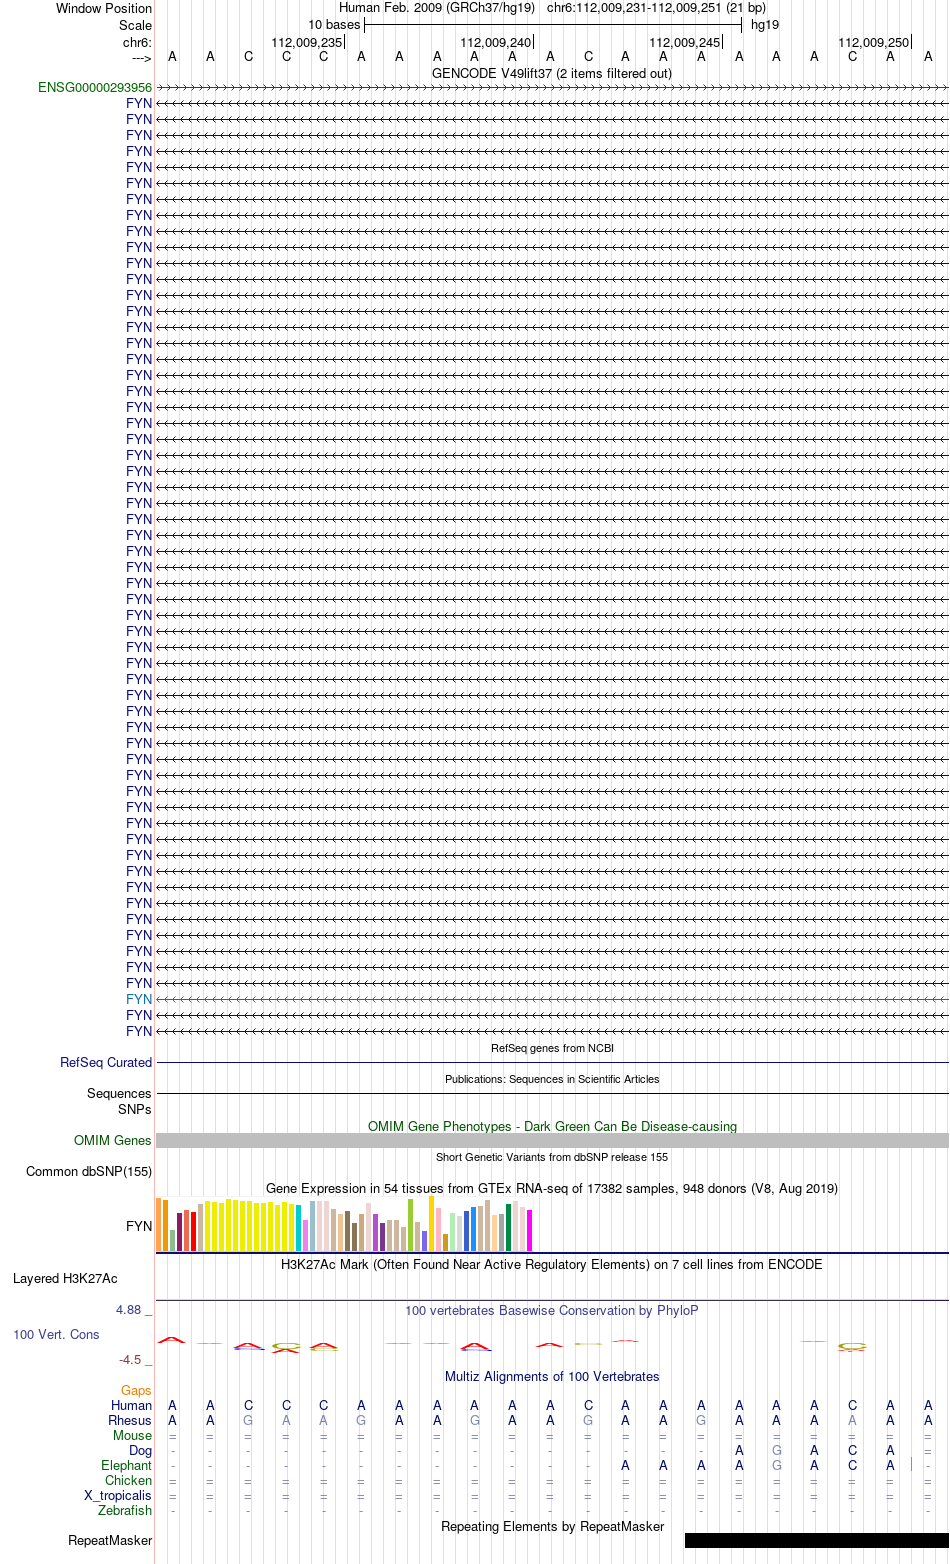The width and height of the screenshot is (950, 1564).
Task: Open '100 vertebrates Basewise Conservation by PhyloP' title
Action: tap(552, 1310)
